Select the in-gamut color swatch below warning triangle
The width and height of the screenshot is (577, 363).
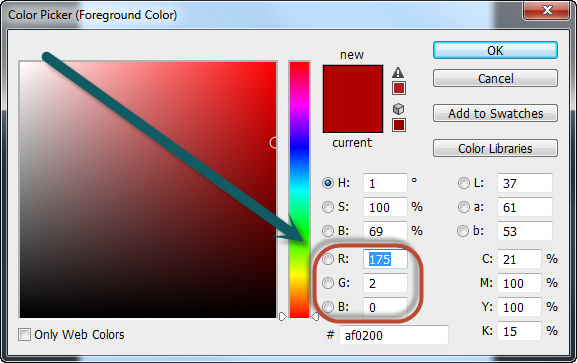tap(399, 88)
